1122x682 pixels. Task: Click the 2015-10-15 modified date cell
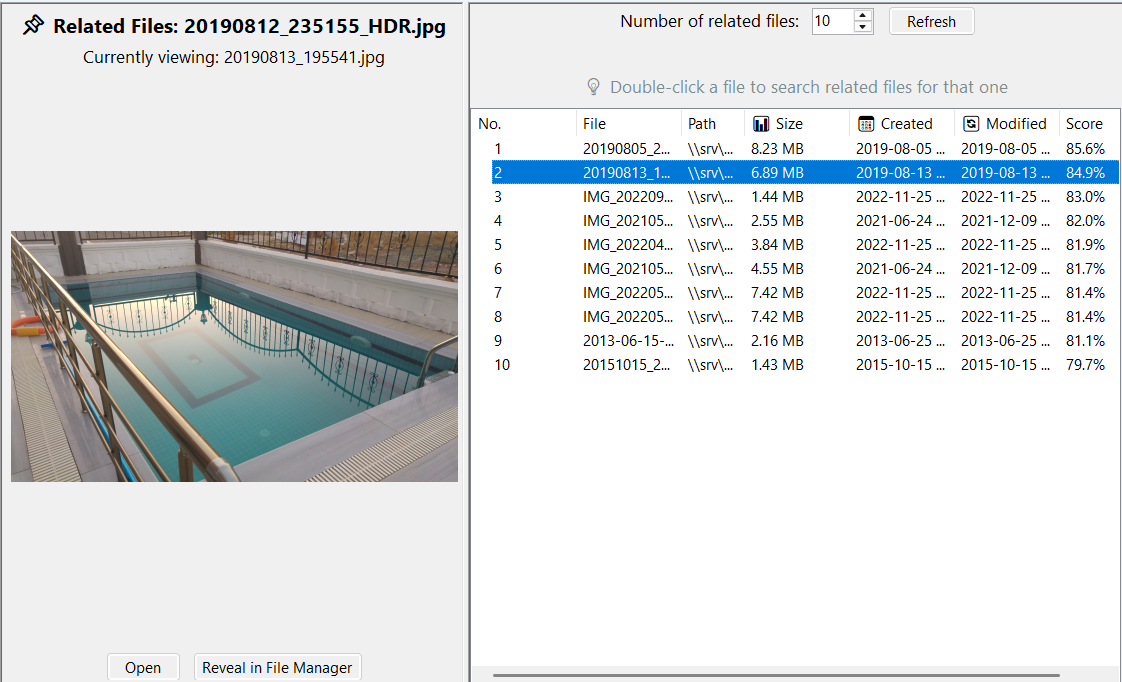1005,364
